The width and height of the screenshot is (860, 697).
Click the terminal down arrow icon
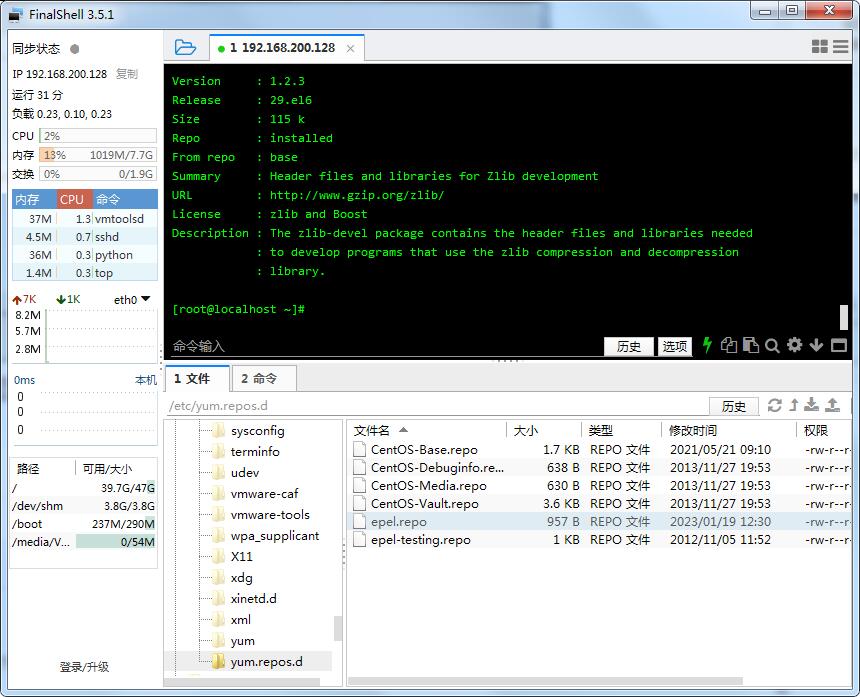(x=816, y=345)
